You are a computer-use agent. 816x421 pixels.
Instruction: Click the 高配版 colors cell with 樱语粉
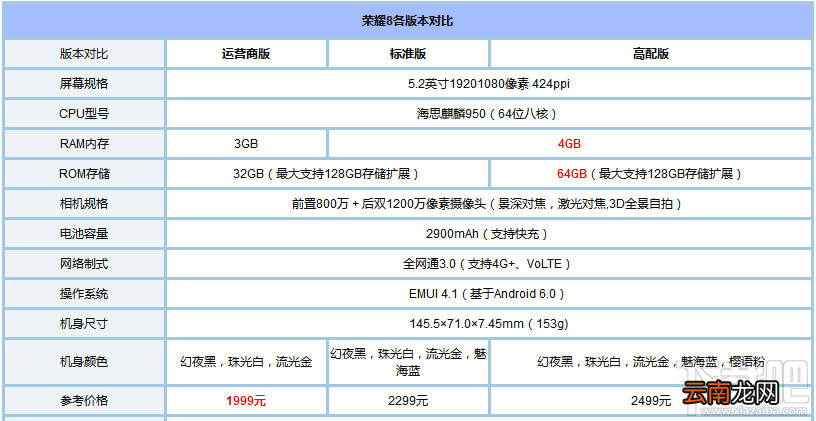(x=651, y=362)
